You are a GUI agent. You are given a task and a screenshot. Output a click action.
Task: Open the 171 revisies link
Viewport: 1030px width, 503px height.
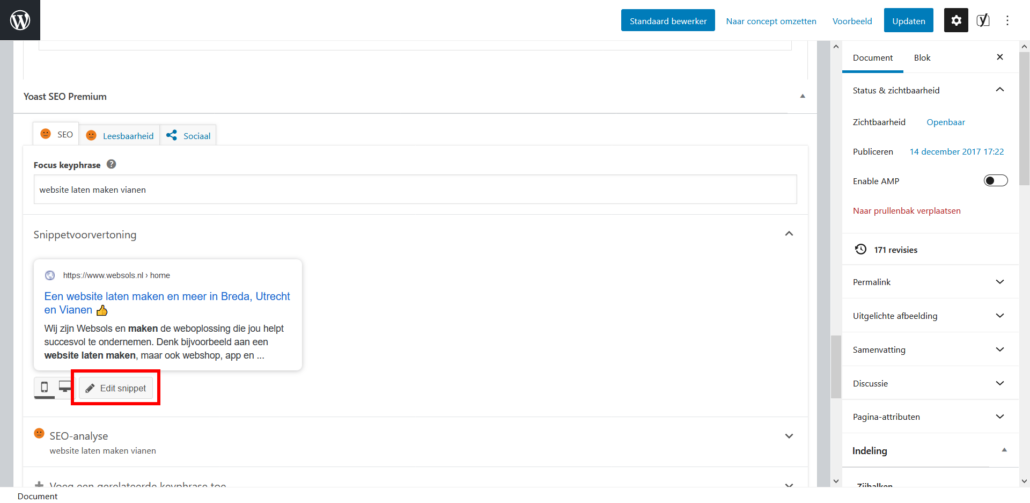tap(895, 250)
